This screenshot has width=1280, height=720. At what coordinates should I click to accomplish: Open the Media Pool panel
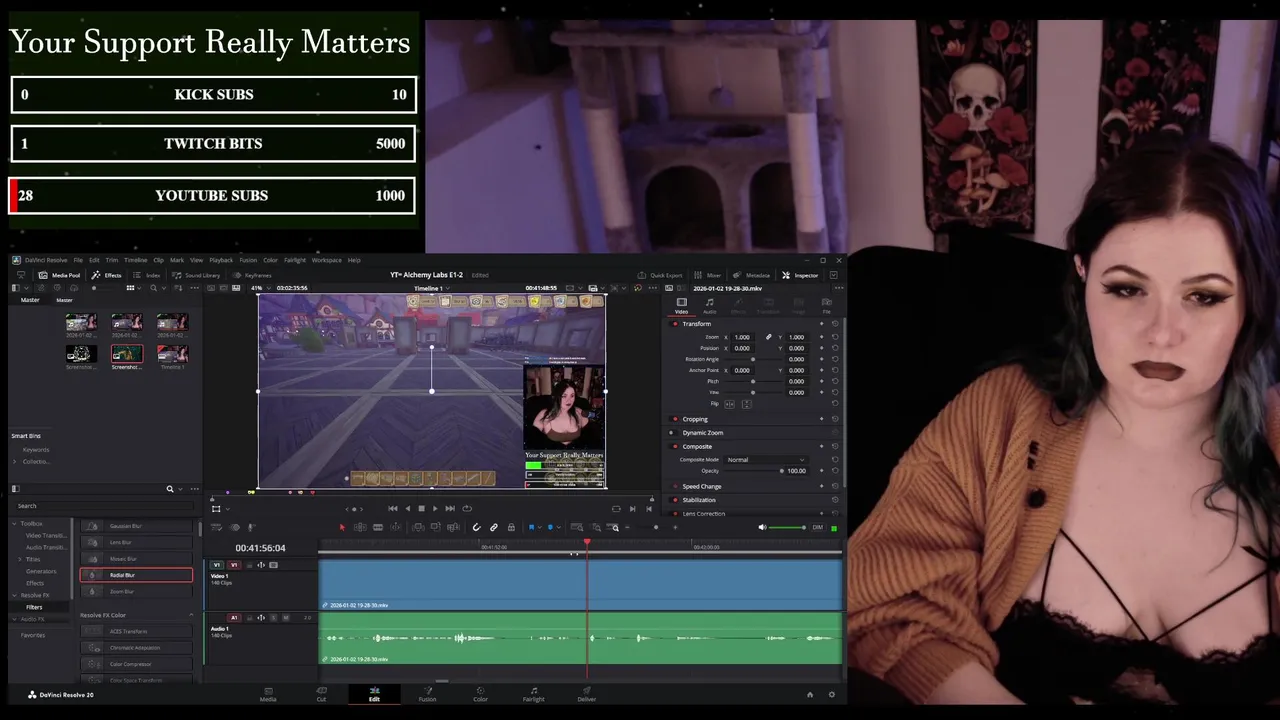[x=60, y=275]
